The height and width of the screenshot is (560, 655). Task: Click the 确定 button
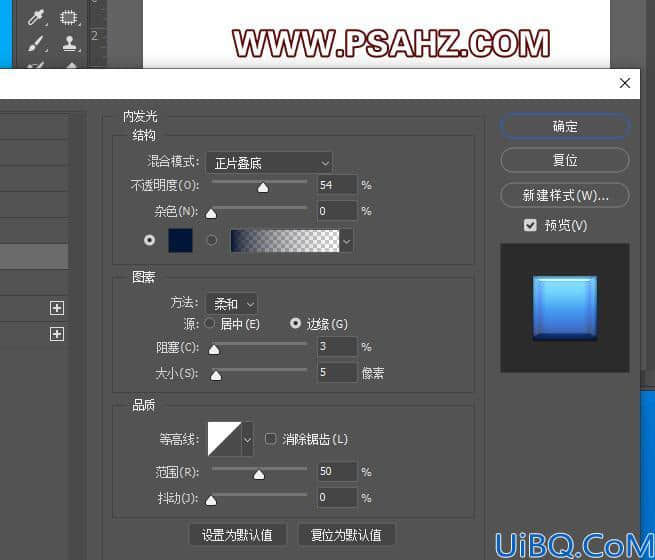(x=565, y=126)
